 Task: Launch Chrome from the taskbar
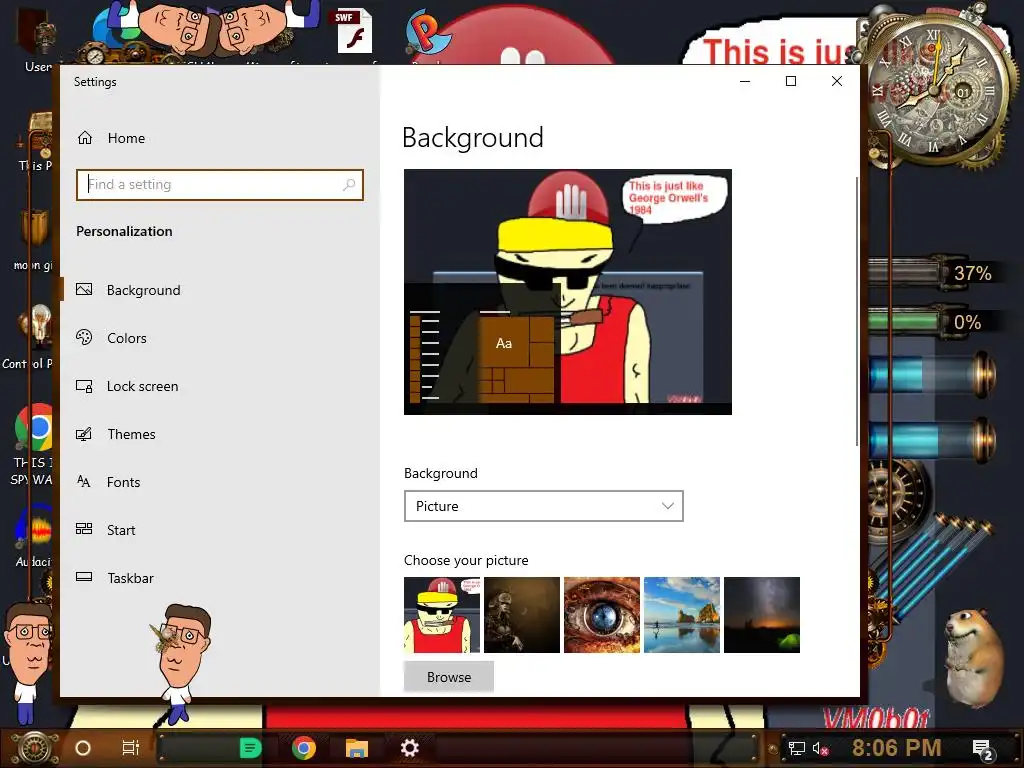coord(304,748)
